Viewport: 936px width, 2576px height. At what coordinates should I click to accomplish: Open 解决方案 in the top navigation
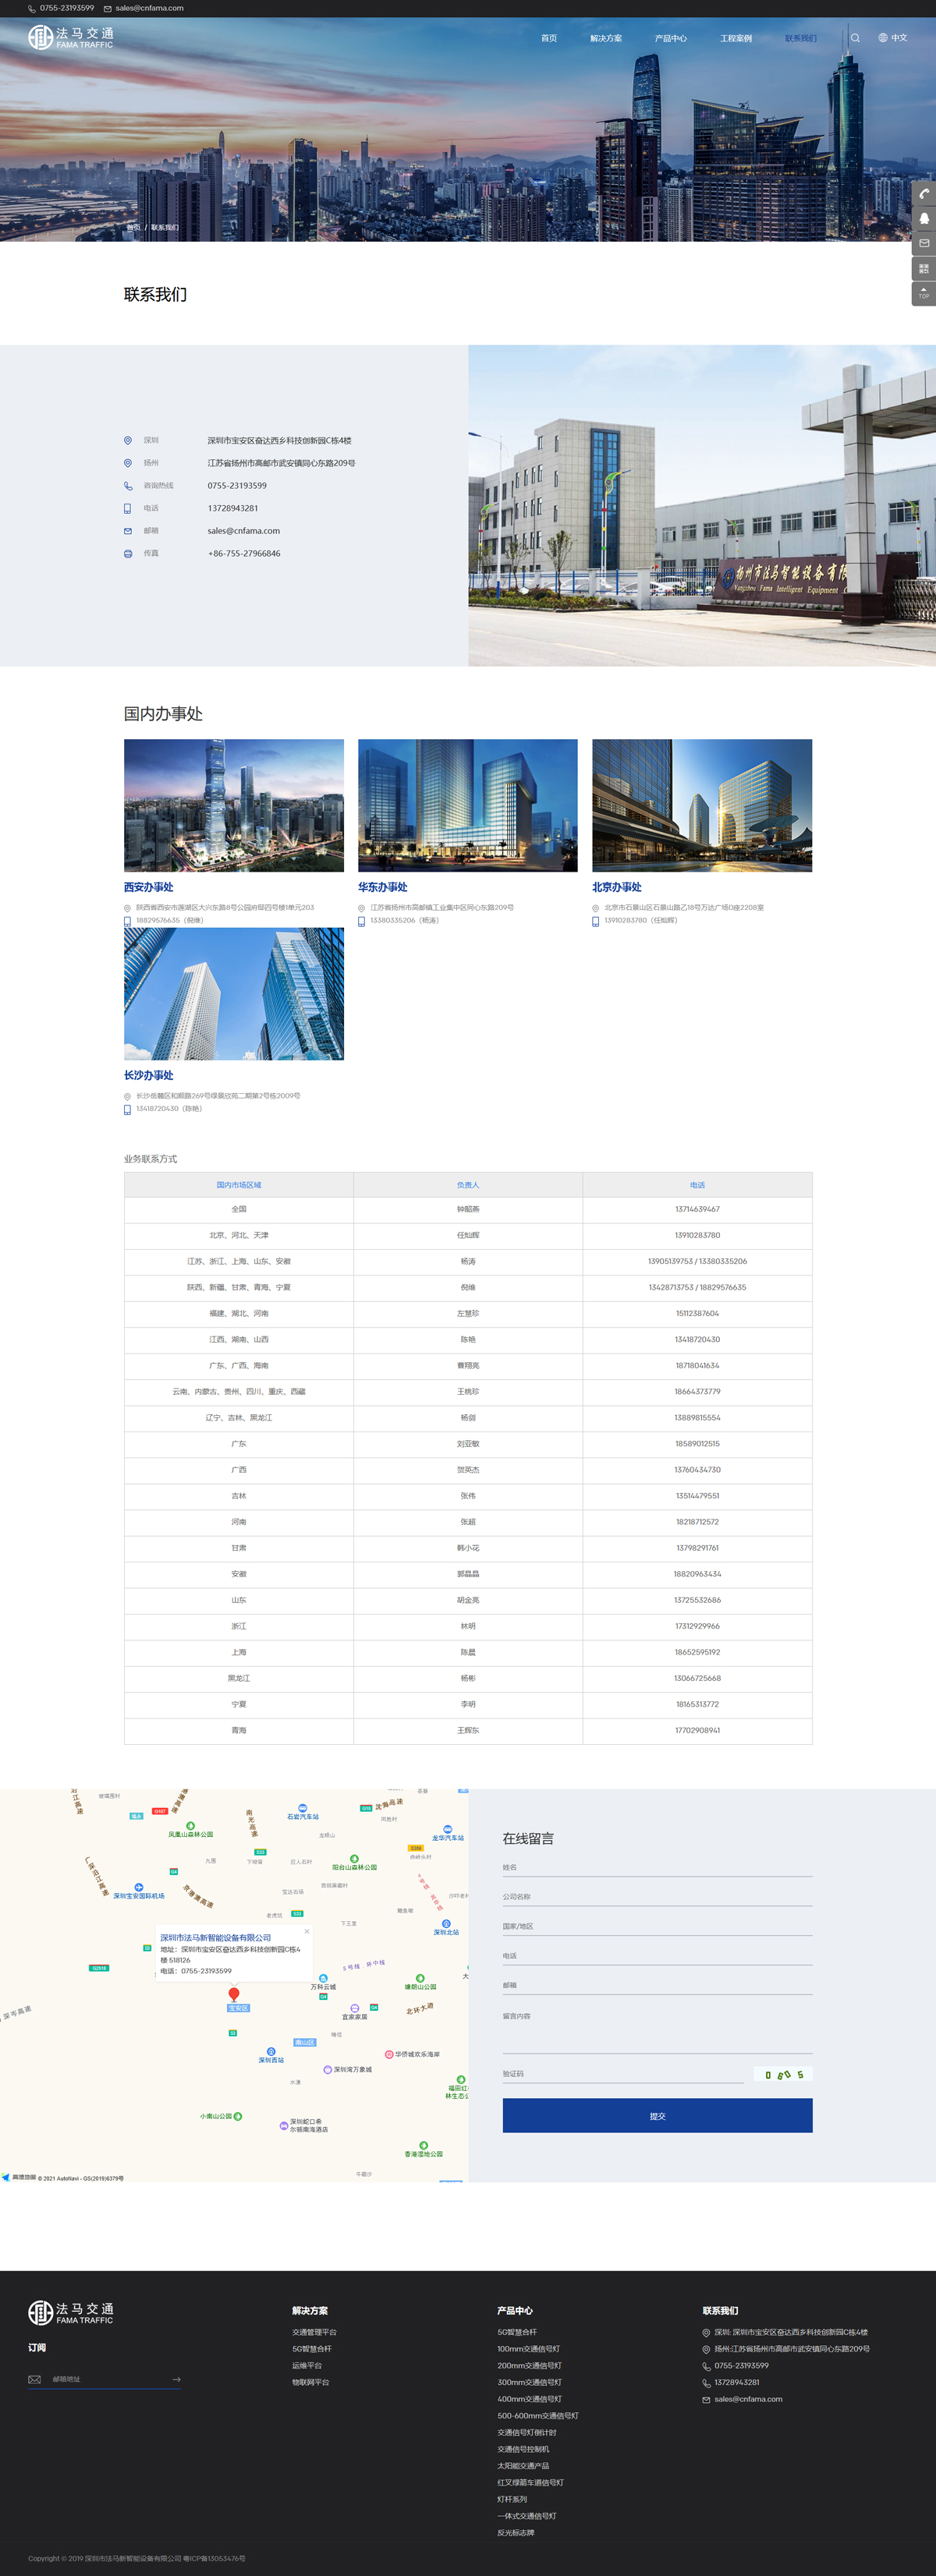pyautogui.click(x=605, y=38)
